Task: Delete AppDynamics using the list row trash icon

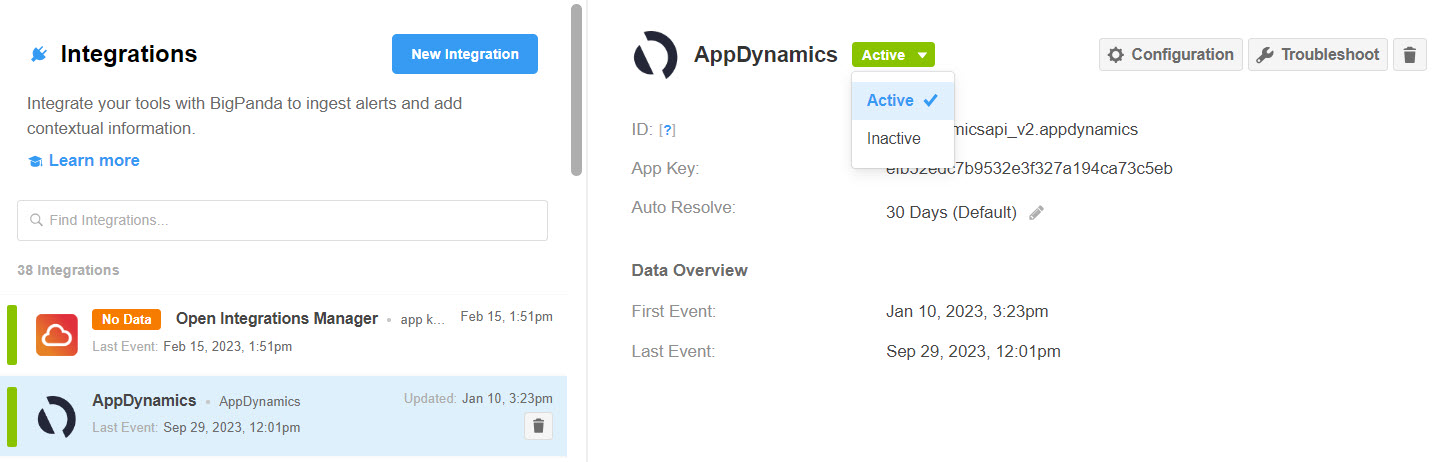Action: 538,426
